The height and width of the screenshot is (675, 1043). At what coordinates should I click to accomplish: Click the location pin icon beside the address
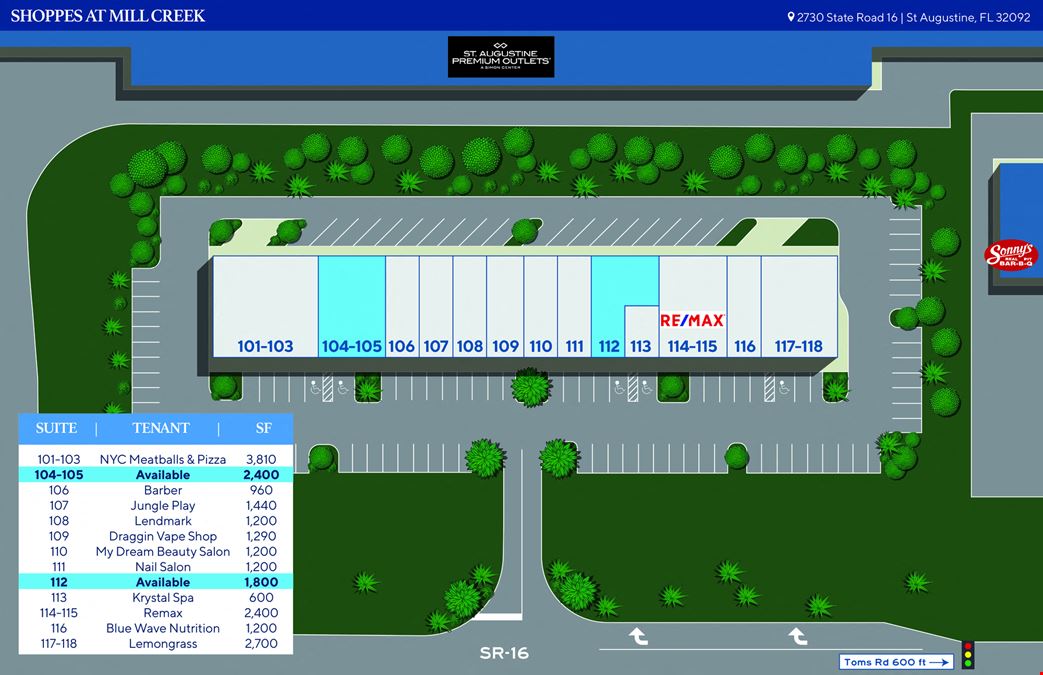pyautogui.click(x=790, y=17)
